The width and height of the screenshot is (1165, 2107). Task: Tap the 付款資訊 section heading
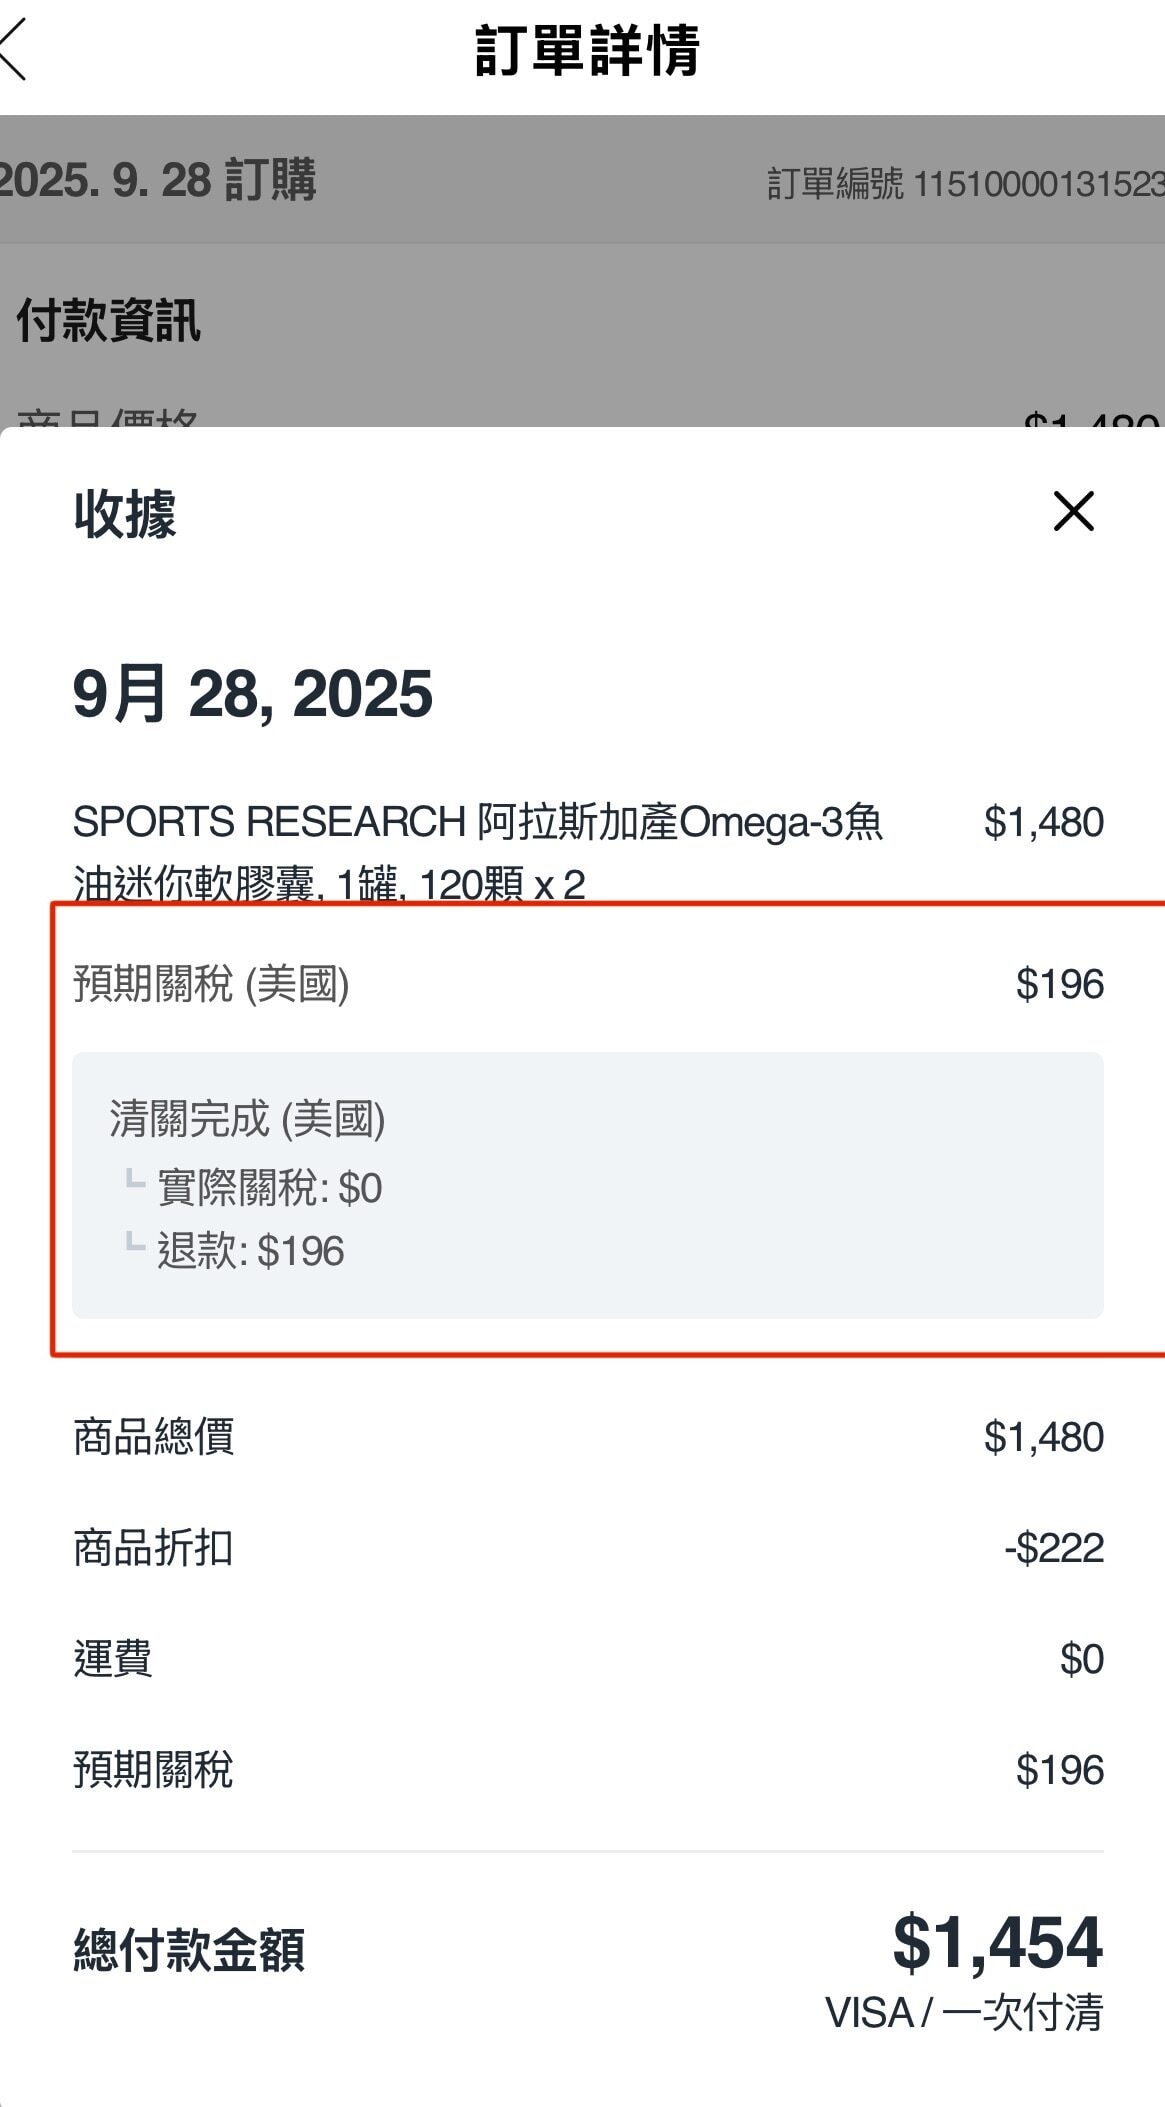(x=109, y=321)
